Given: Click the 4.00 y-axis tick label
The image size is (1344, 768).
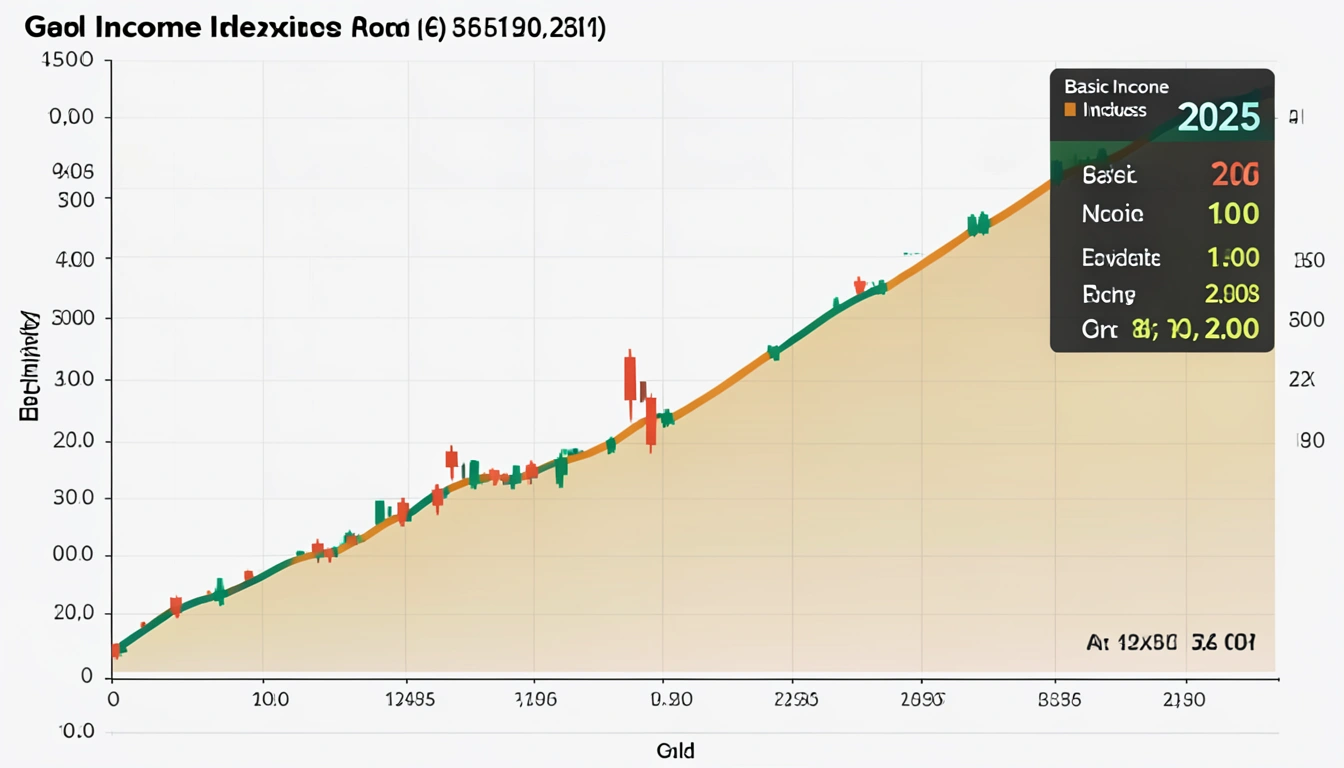Looking at the screenshot, I should click(72, 259).
